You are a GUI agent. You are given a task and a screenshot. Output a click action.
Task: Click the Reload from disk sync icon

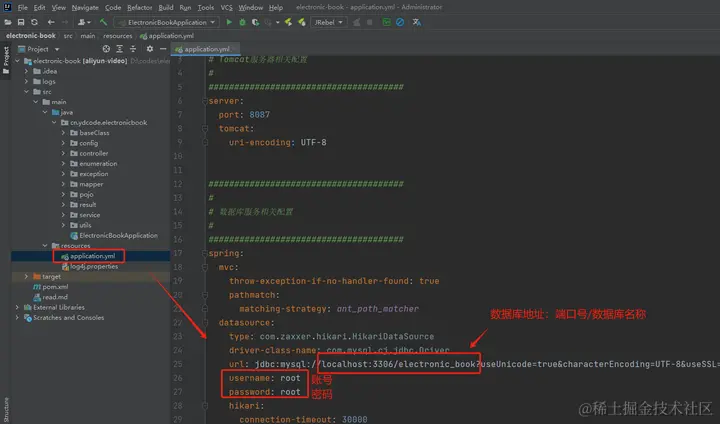click(x=34, y=22)
